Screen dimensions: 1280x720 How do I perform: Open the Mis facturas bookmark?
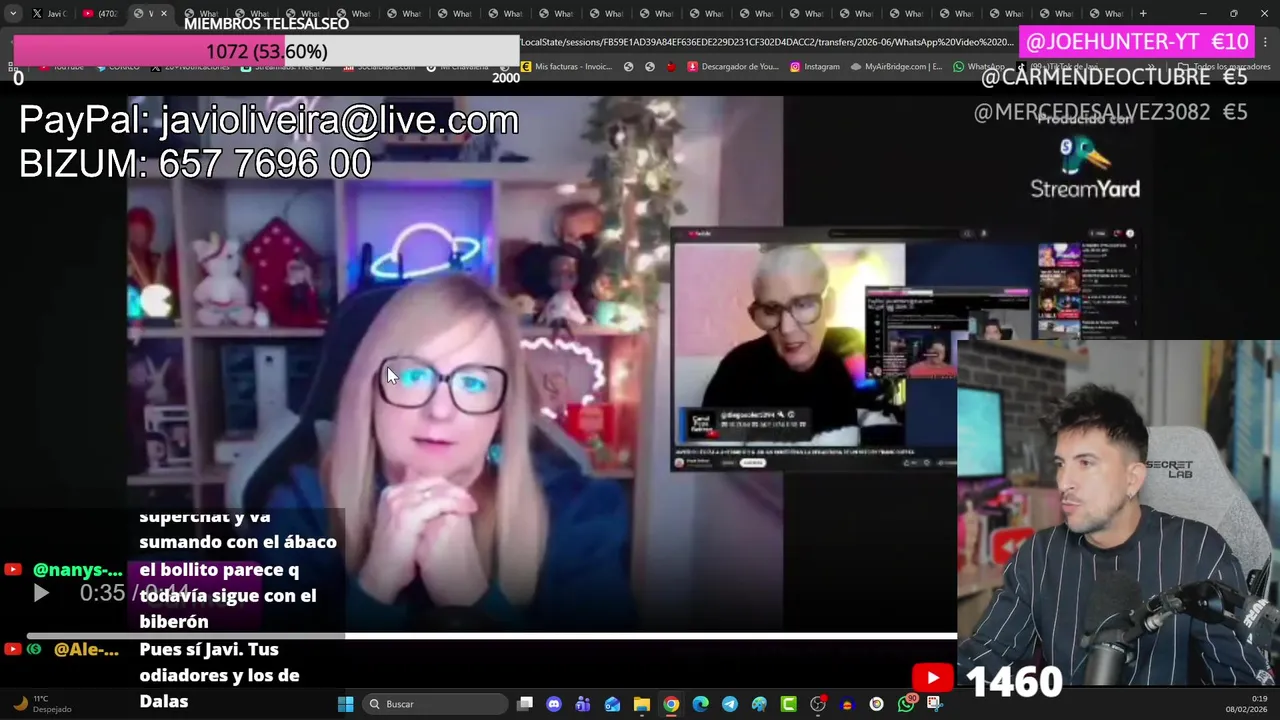pyautogui.click(x=566, y=67)
